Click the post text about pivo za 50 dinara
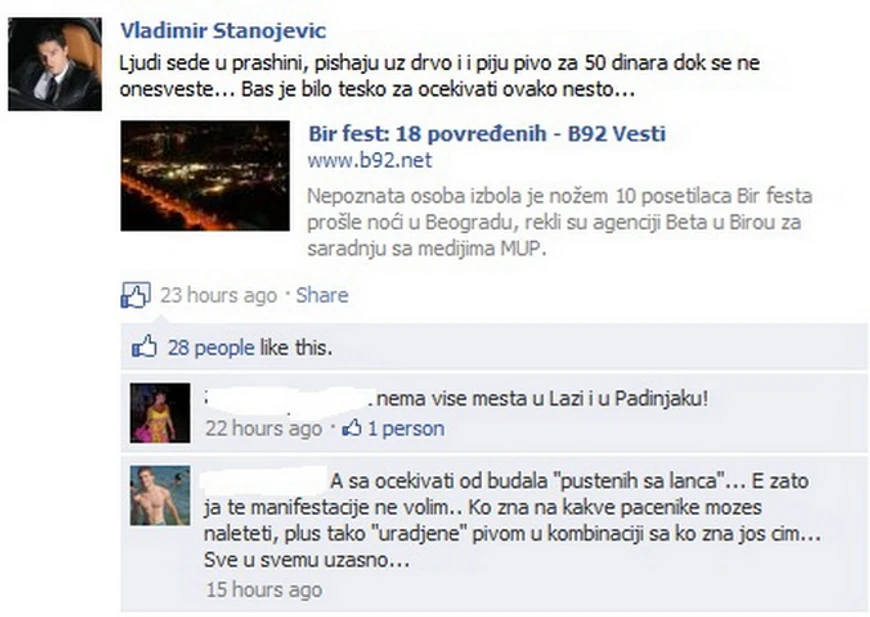Image resolution: width=870 pixels, height=617 pixels. click(x=439, y=75)
